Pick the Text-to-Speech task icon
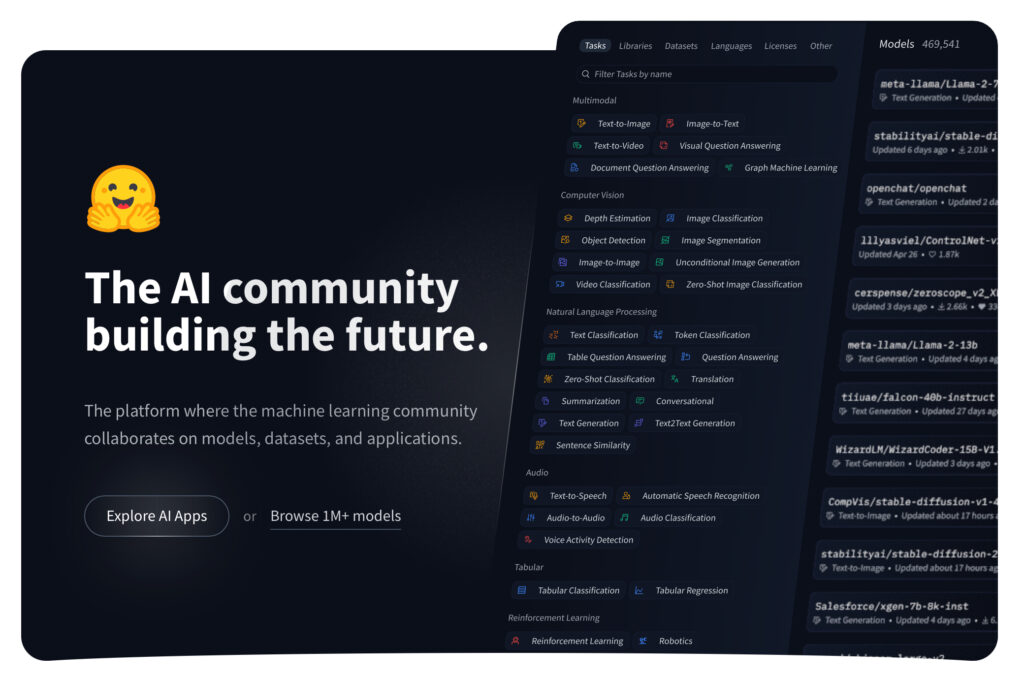This screenshot has height=679, width=1024. pyautogui.click(x=534, y=496)
